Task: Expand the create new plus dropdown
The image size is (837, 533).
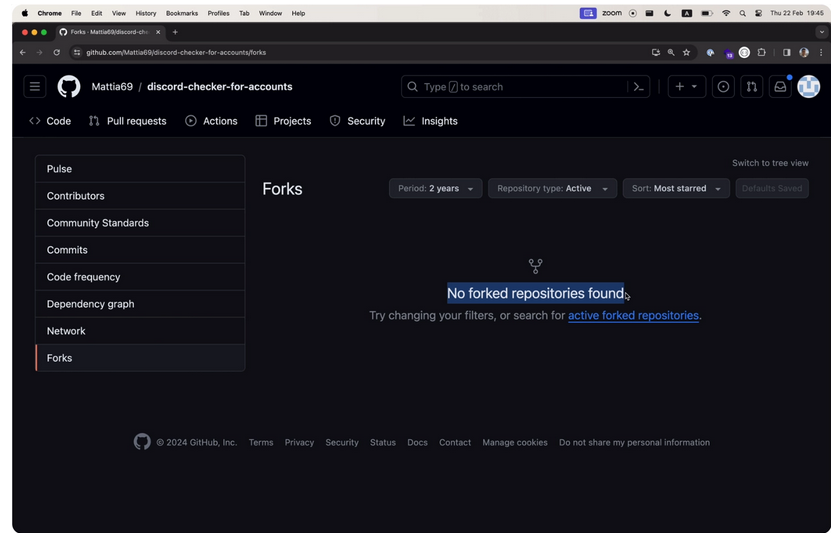Action: click(x=686, y=87)
